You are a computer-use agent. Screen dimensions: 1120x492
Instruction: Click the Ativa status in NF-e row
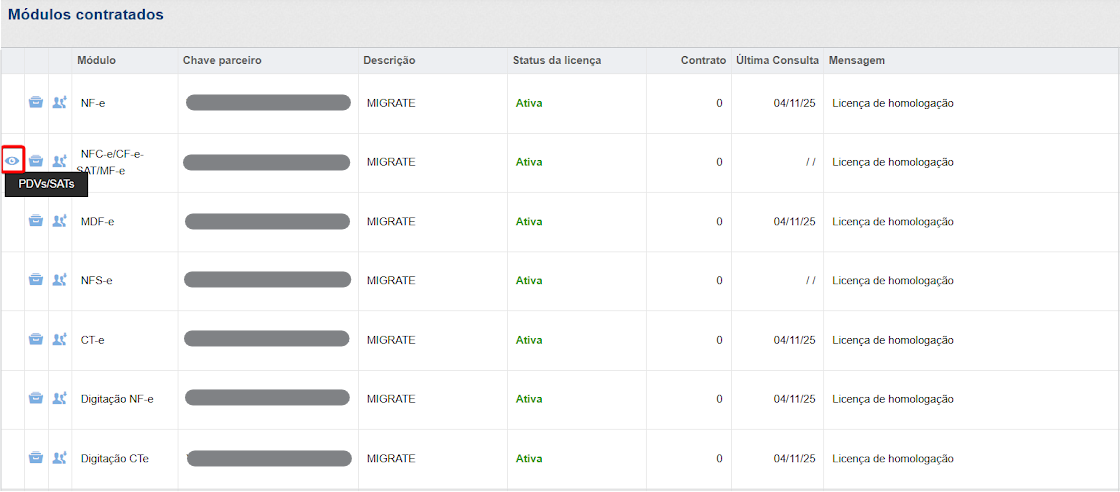pyautogui.click(x=529, y=103)
